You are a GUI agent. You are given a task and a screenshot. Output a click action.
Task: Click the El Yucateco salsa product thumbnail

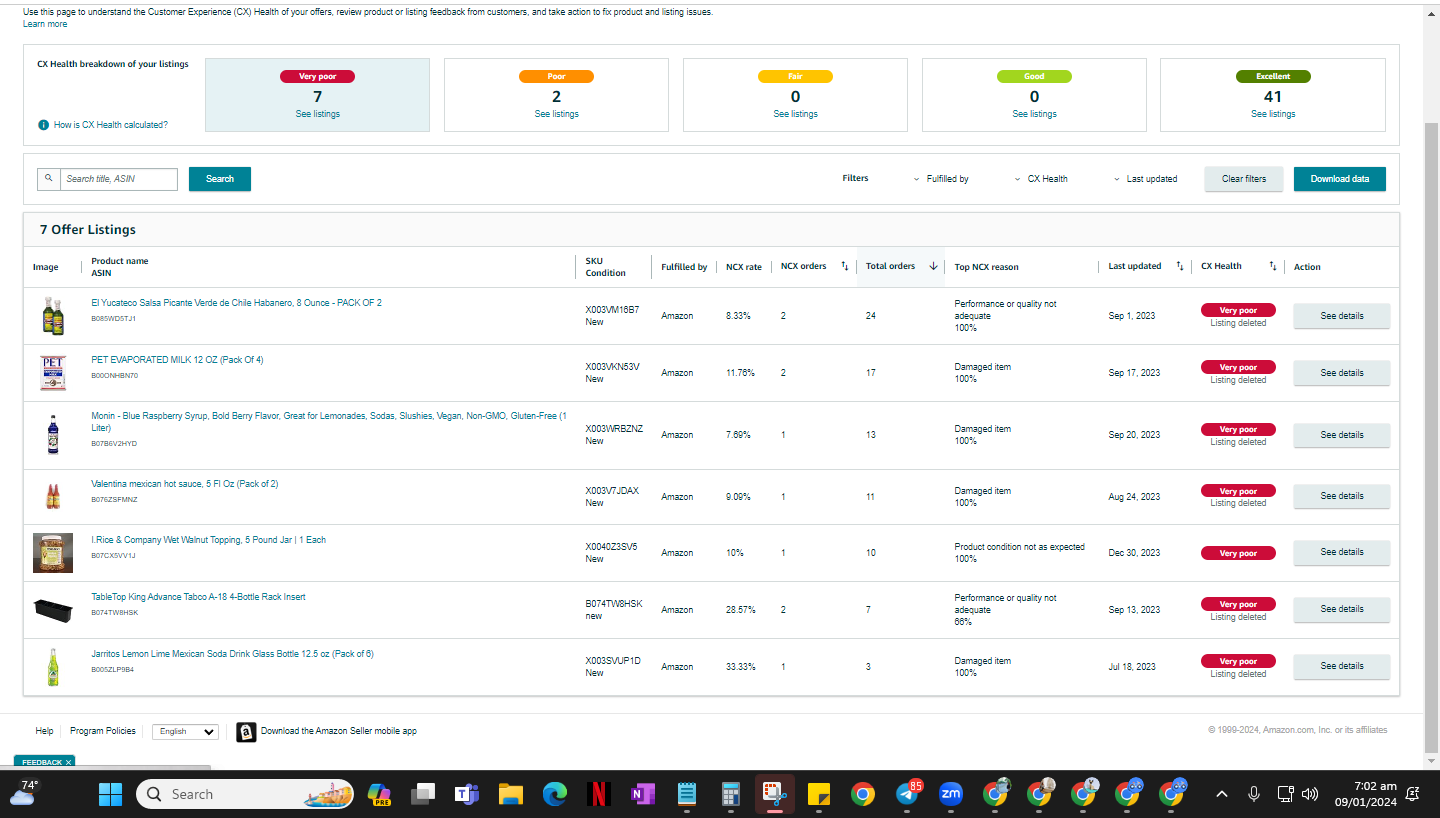pyautogui.click(x=53, y=316)
